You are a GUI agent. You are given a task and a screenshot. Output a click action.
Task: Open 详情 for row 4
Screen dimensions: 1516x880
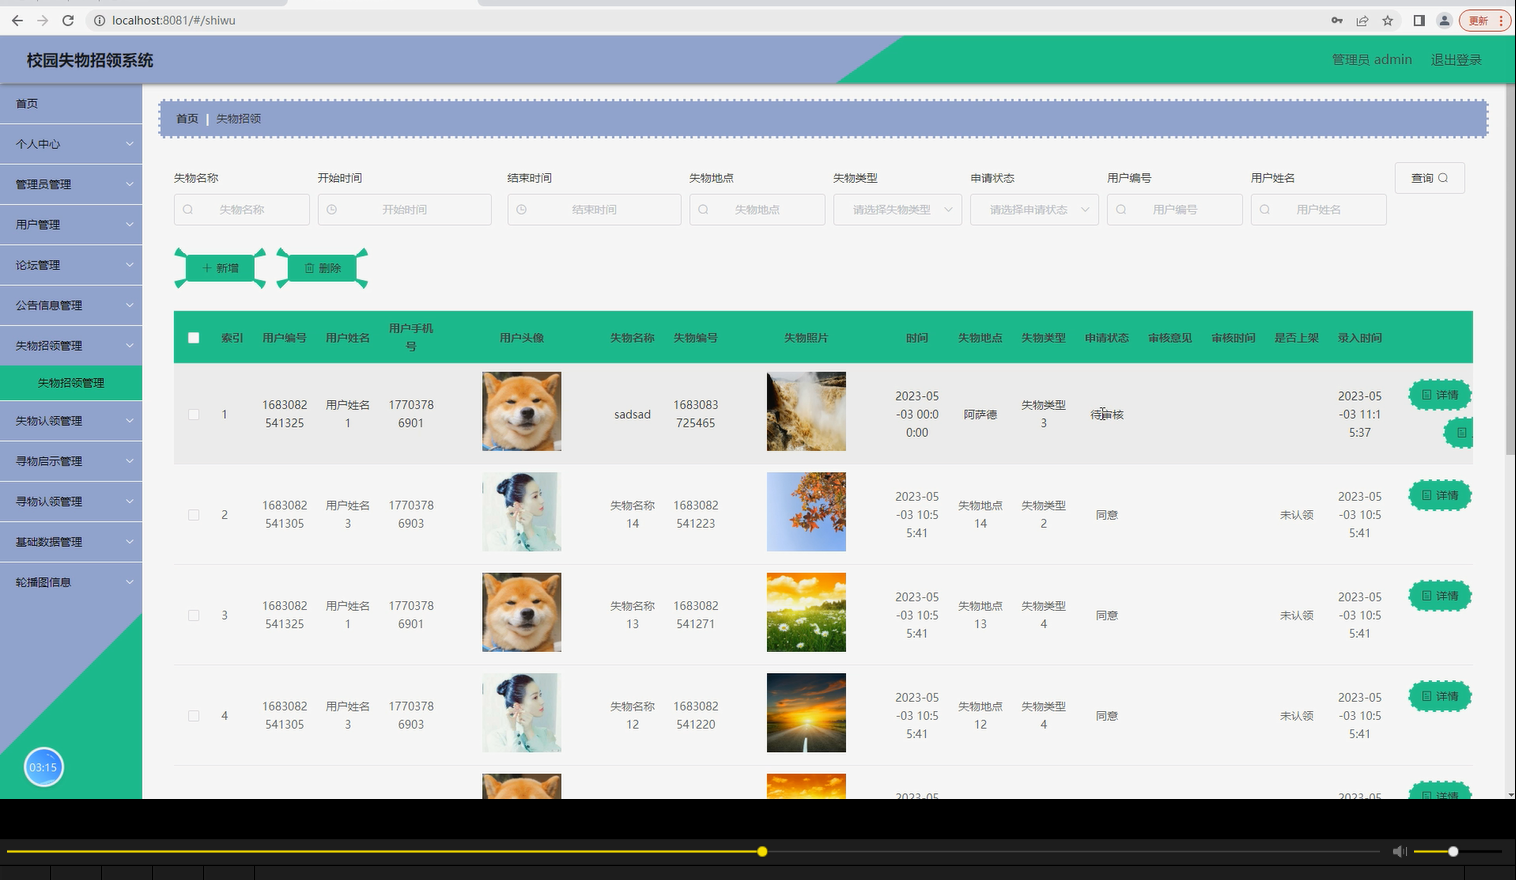pos(1440,696)
